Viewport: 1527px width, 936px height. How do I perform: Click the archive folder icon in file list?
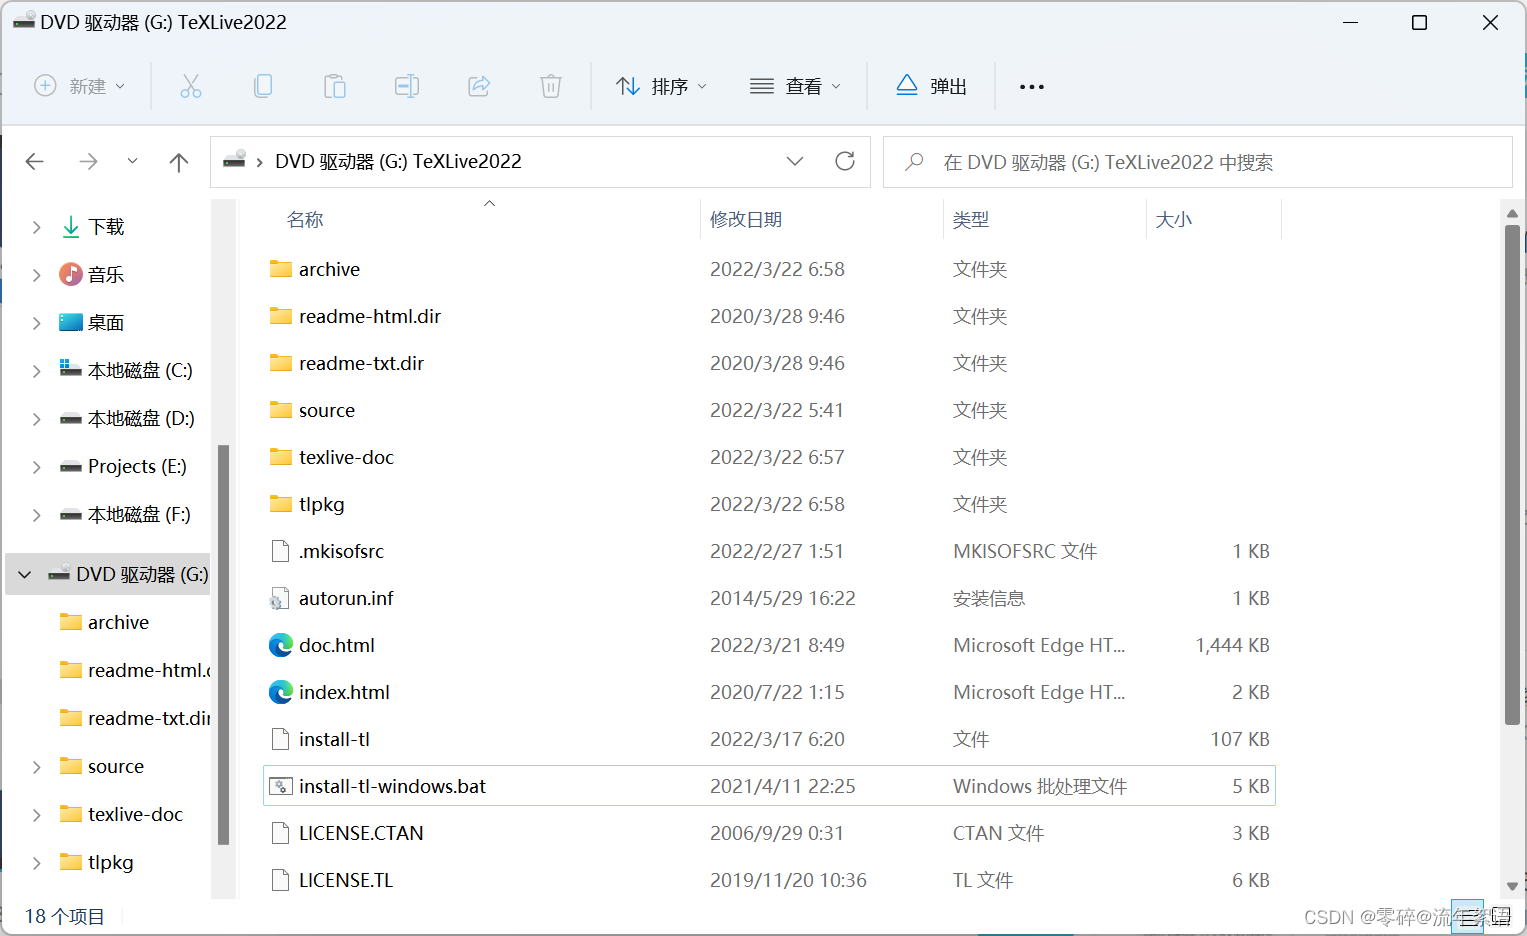[281, 269]
